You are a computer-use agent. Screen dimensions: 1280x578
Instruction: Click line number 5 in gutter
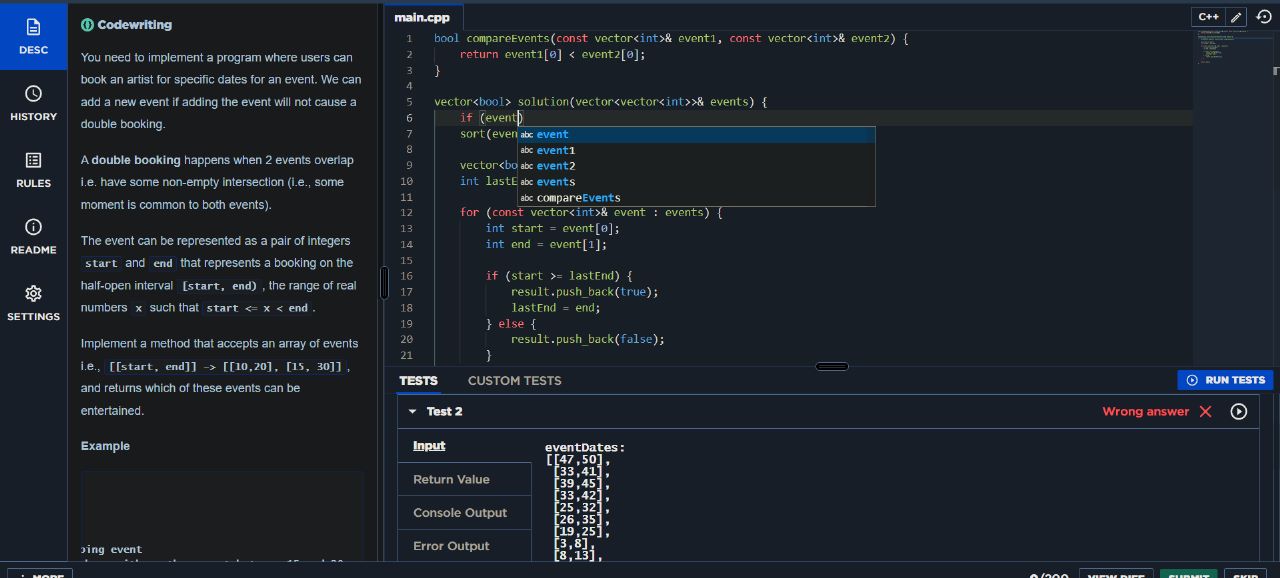[x=409, y=102]
